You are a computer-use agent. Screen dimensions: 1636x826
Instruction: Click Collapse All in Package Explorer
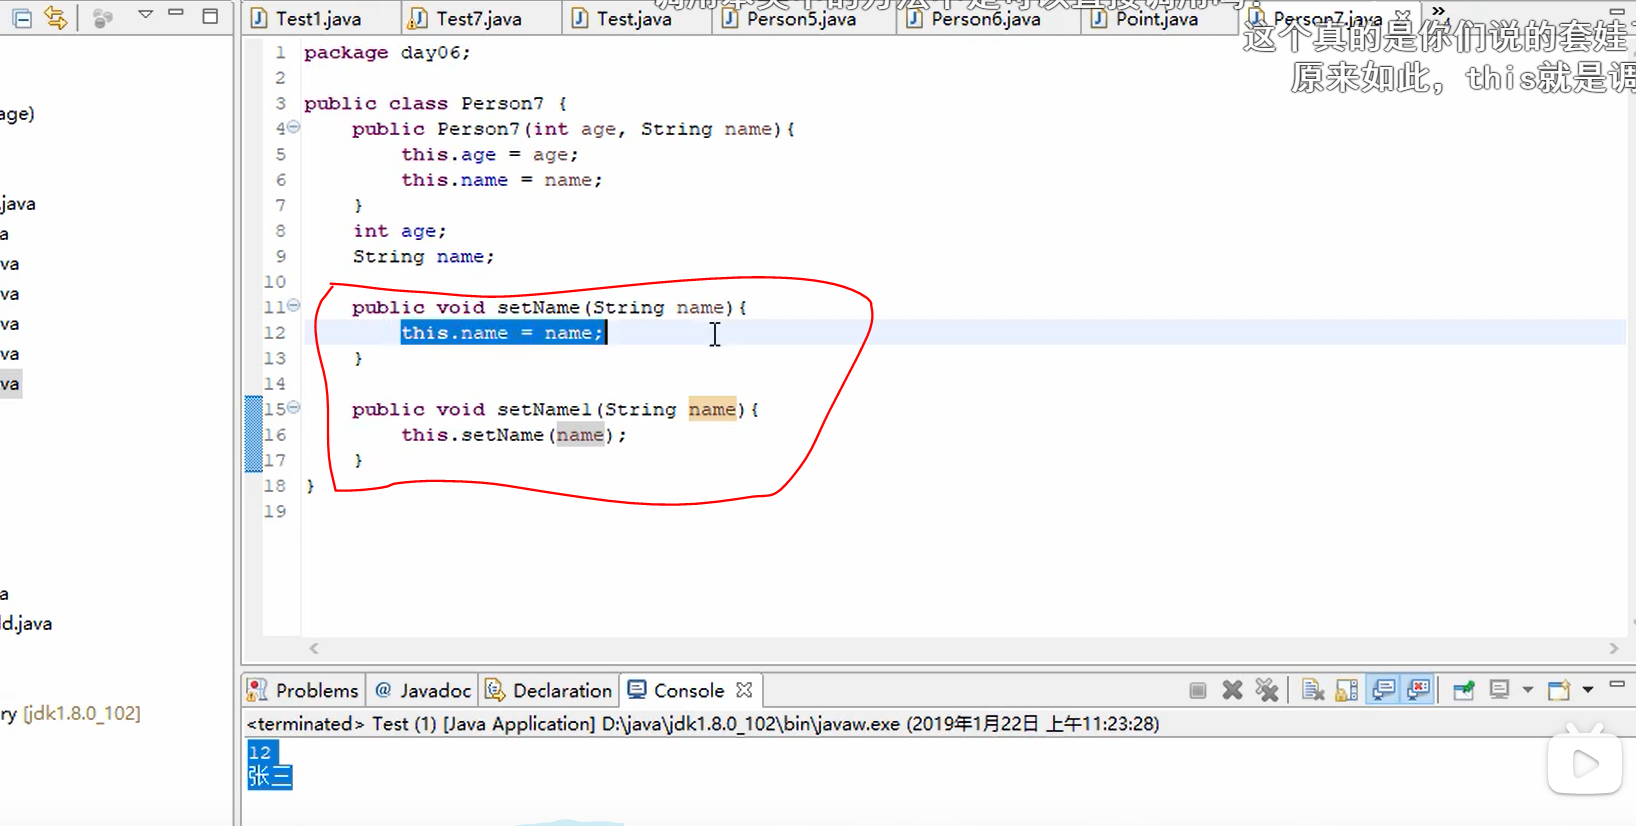tap(22, 17)
